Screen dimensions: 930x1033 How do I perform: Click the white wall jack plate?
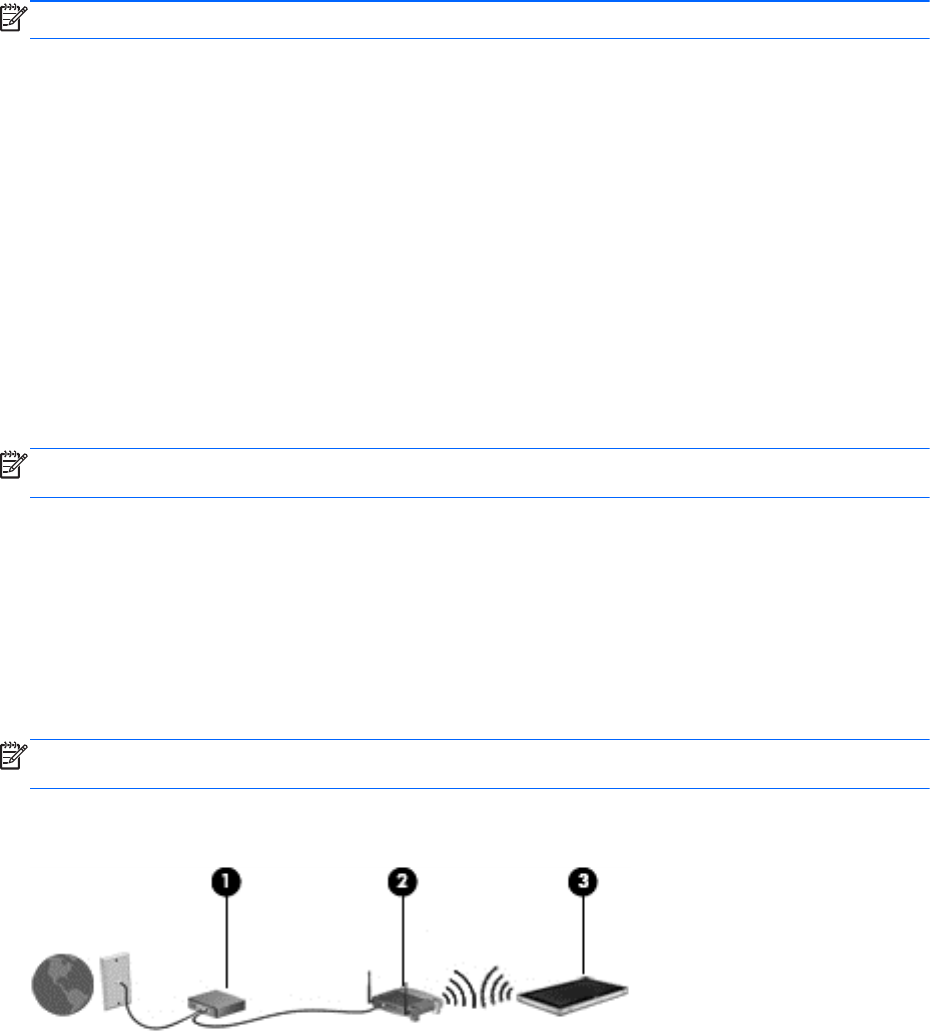click(115, 982)
